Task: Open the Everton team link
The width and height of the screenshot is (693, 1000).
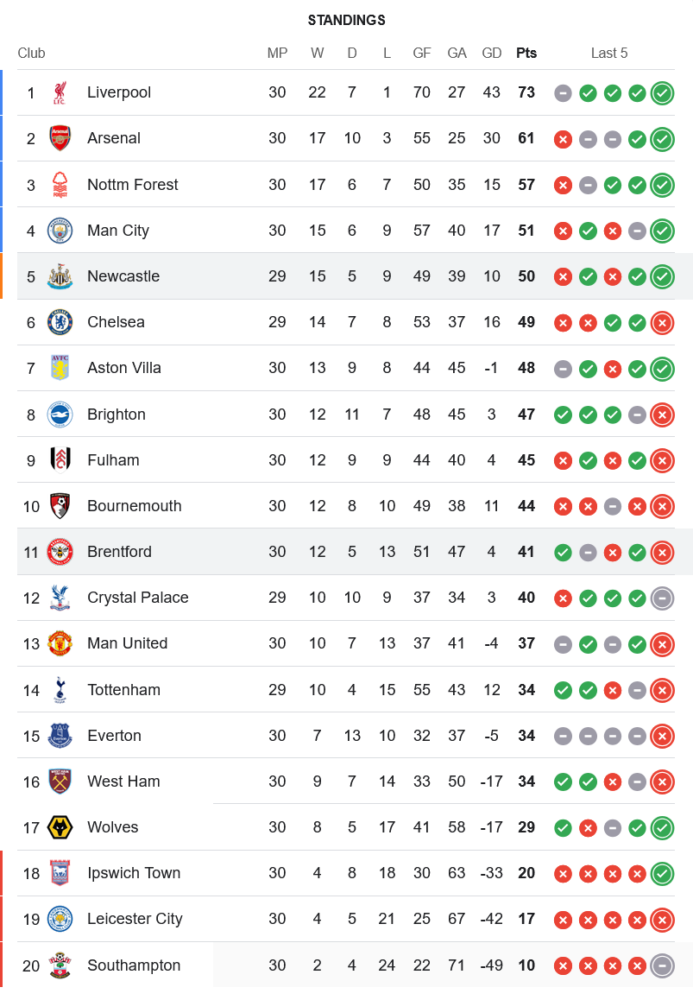Action: click(x=114, y=736)
